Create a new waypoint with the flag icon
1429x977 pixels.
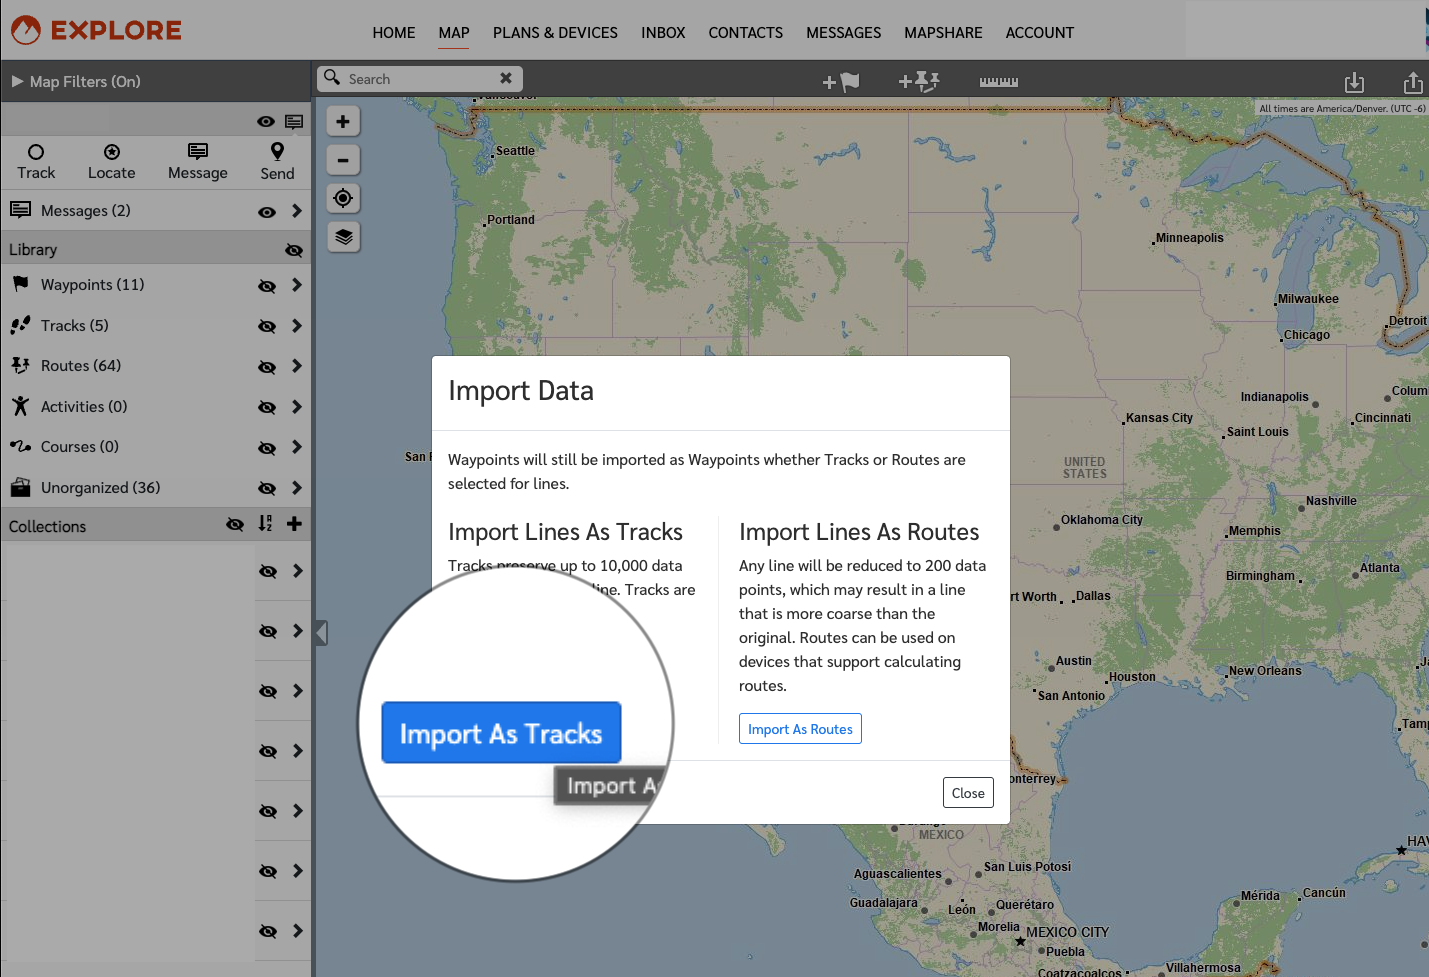[841, 81]
